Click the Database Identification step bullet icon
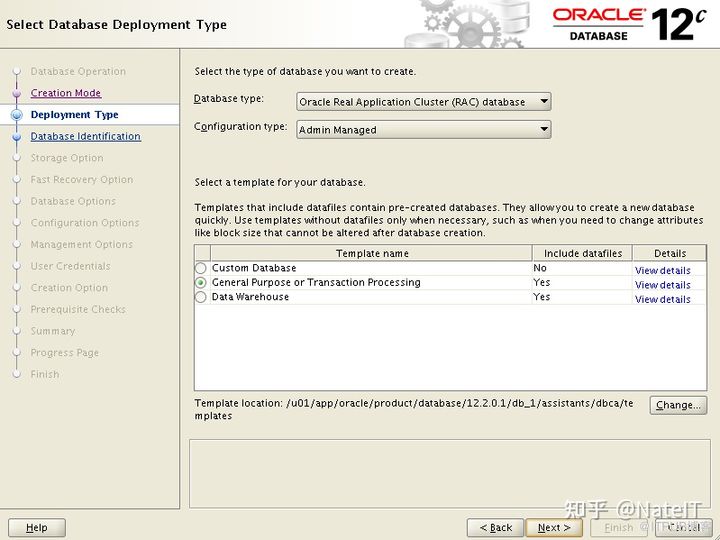 (17, 137)
